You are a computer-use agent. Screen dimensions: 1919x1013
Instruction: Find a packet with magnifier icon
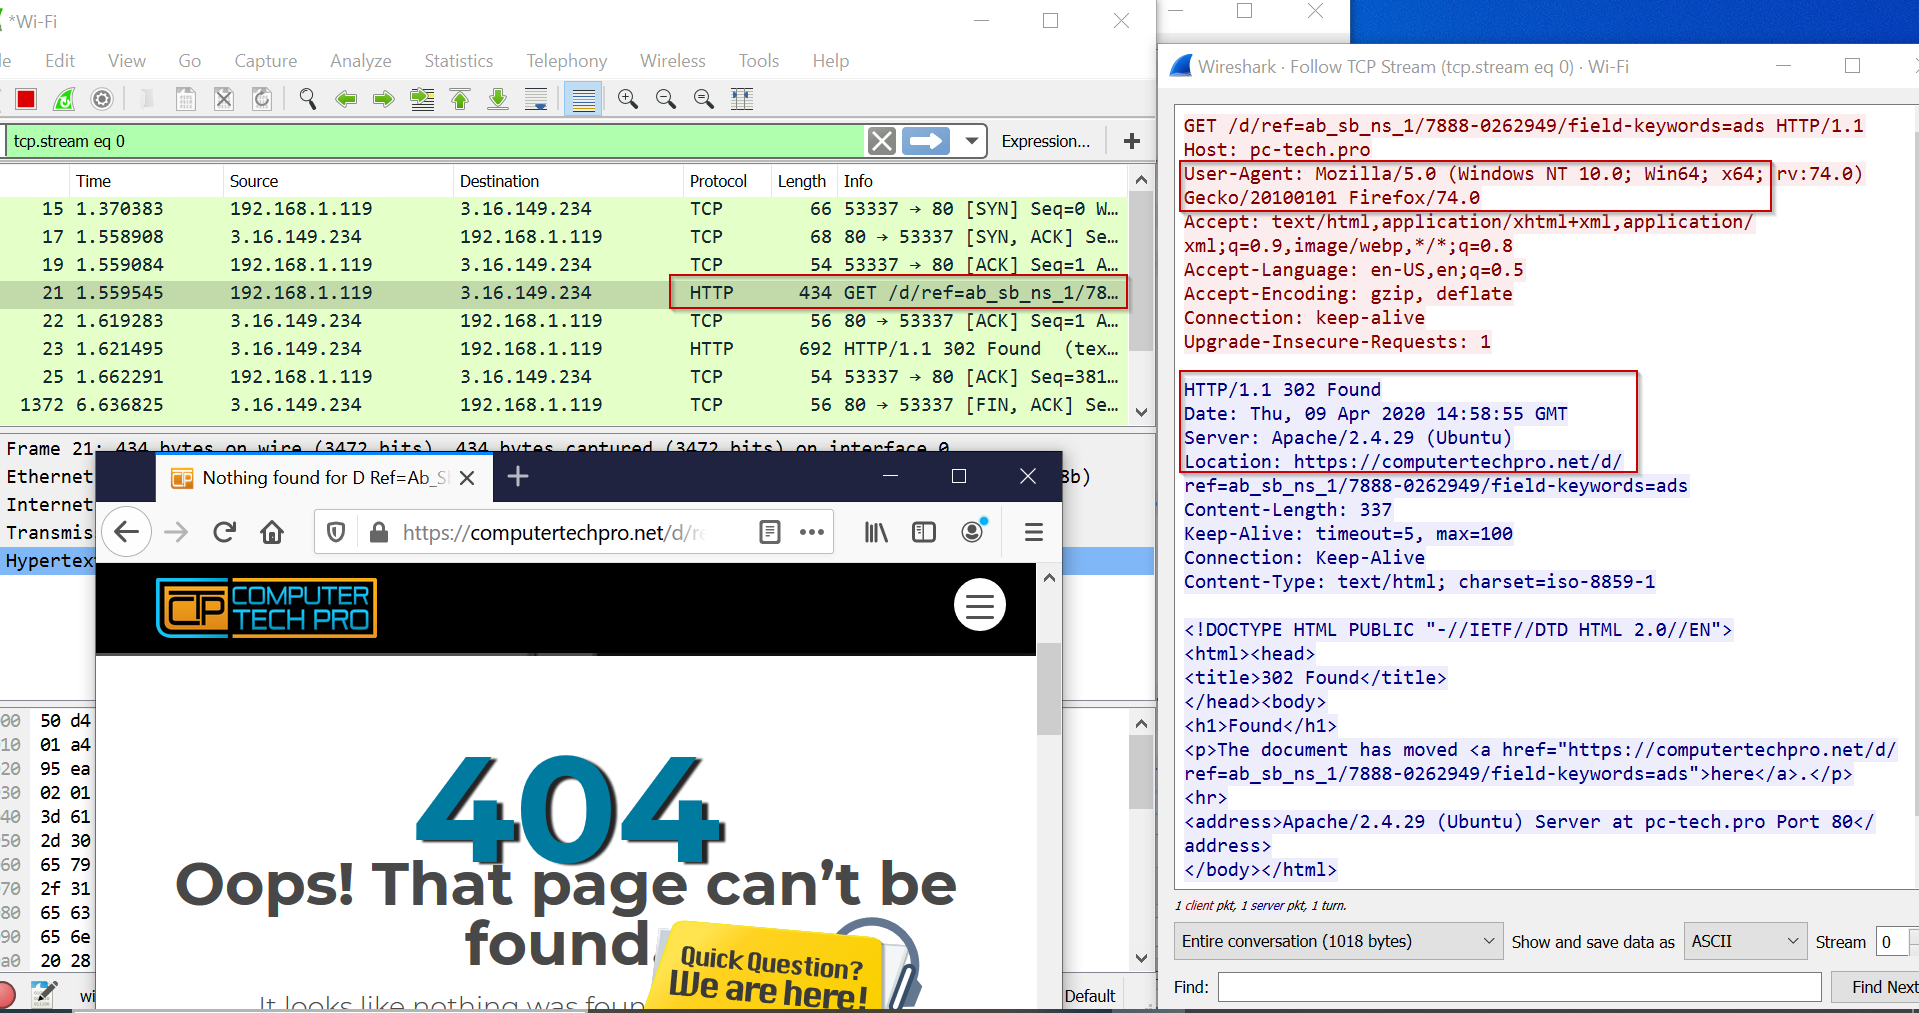tap(308, 99)
